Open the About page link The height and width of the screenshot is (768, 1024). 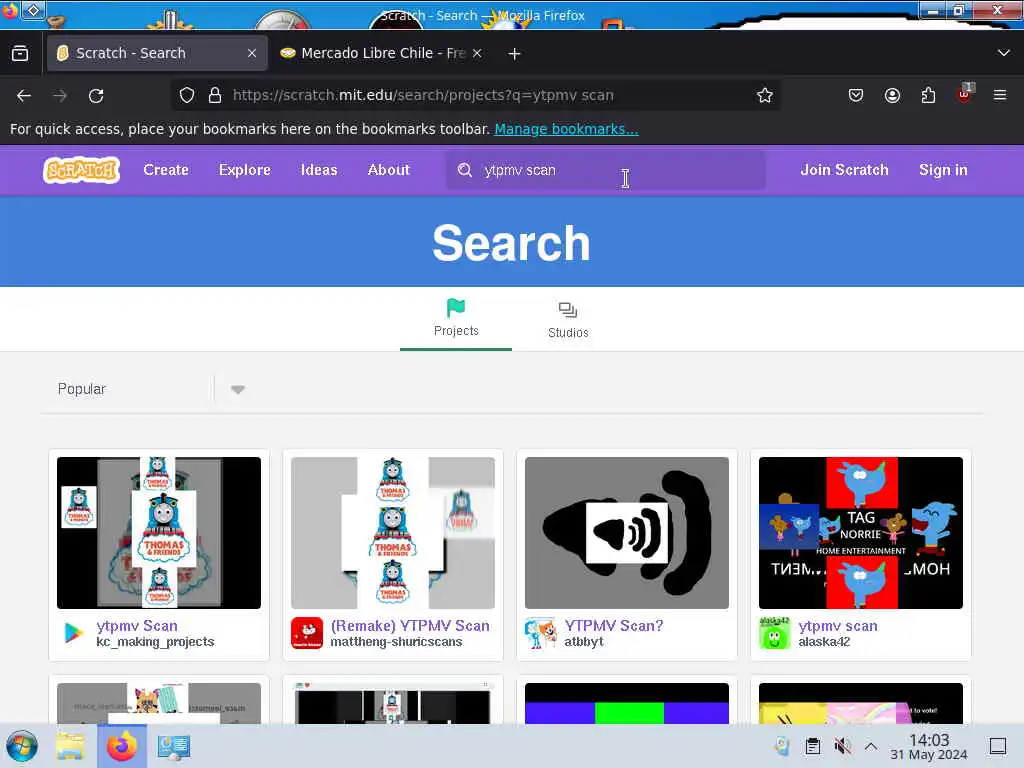pos(389,170)
